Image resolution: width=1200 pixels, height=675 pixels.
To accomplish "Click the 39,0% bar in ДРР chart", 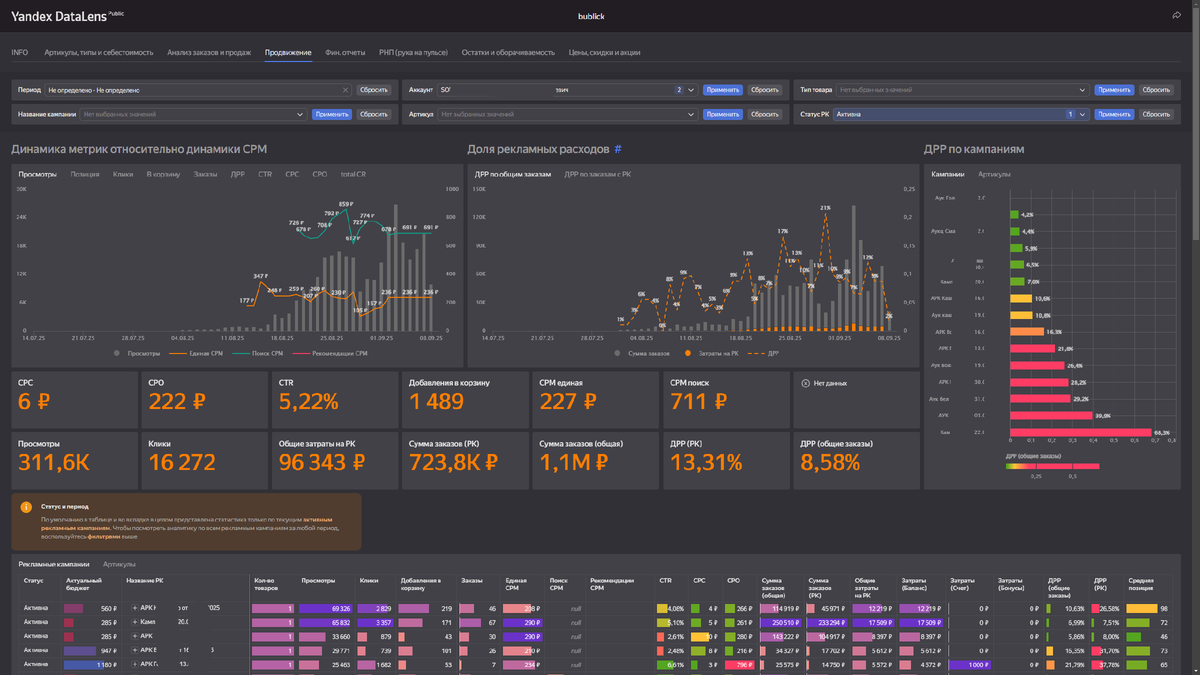I will 1051,415.
